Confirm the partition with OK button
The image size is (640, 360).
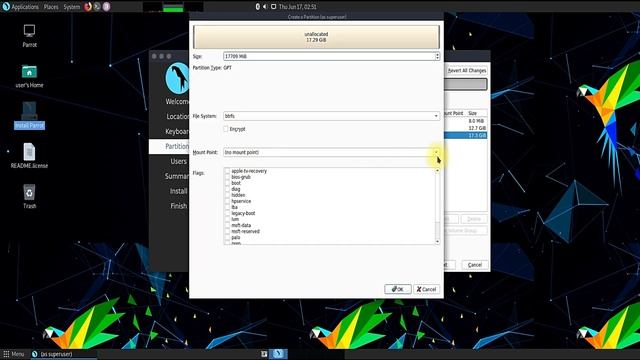click(398, 289)
